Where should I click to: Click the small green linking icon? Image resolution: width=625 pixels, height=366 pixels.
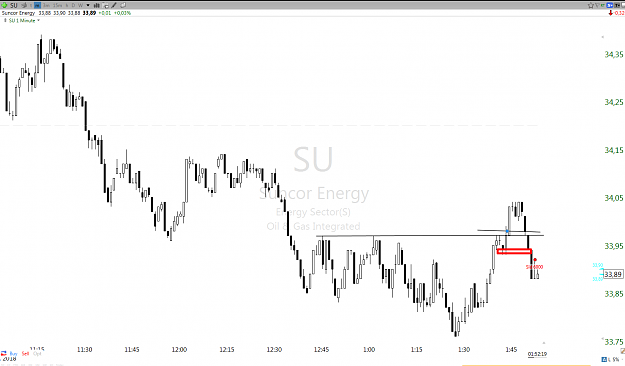click(603, 6)
